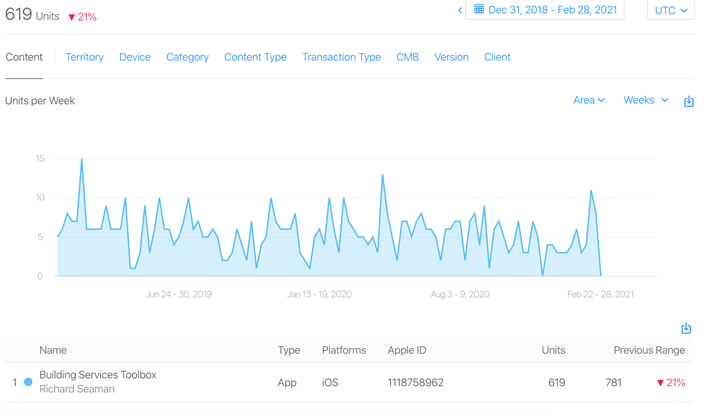707x415 pixels.
Task: Click the Units per Week chart title
Action: (40, 101)
